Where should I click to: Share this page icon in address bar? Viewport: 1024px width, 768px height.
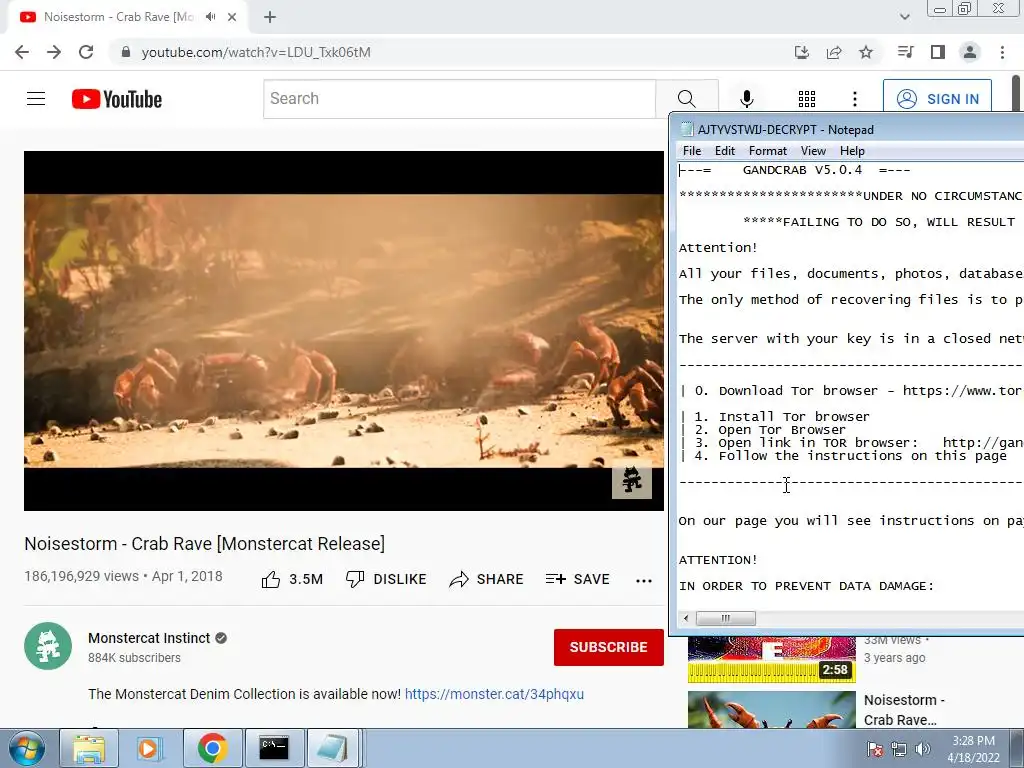coord(834,52)
